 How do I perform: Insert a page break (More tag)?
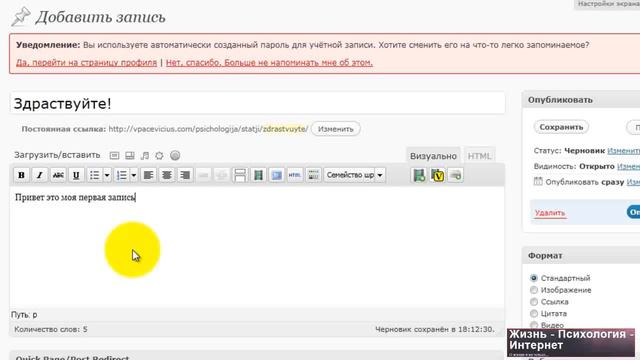[x=240, y=175]
